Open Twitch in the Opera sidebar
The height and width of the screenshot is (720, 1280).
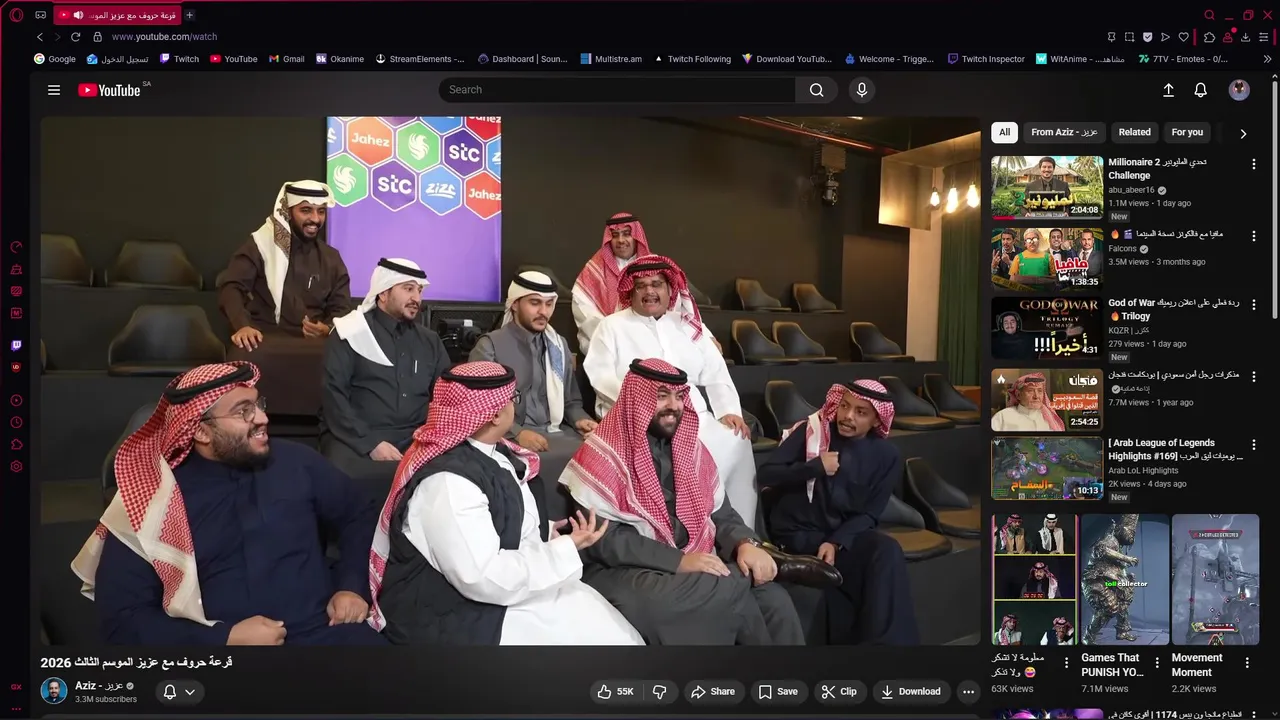pyautogui.click(x=16, y=345)
